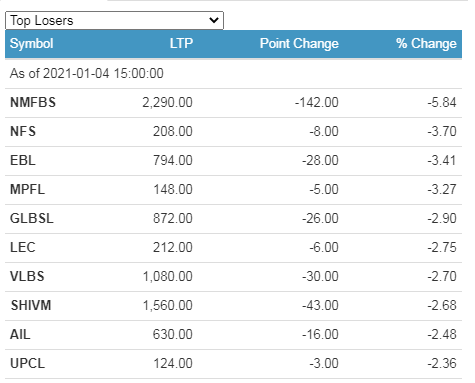
Task: Select the As of 2021-01-04 timestamp row
Action: (233, 74)
